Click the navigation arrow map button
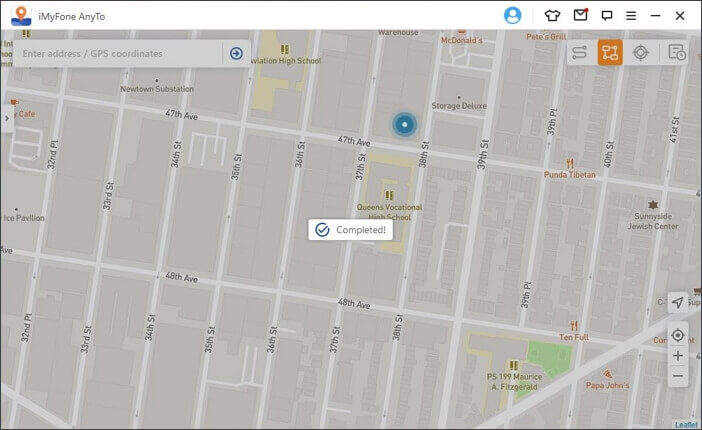This screenshot has height=430, width=702. [677, 303]
